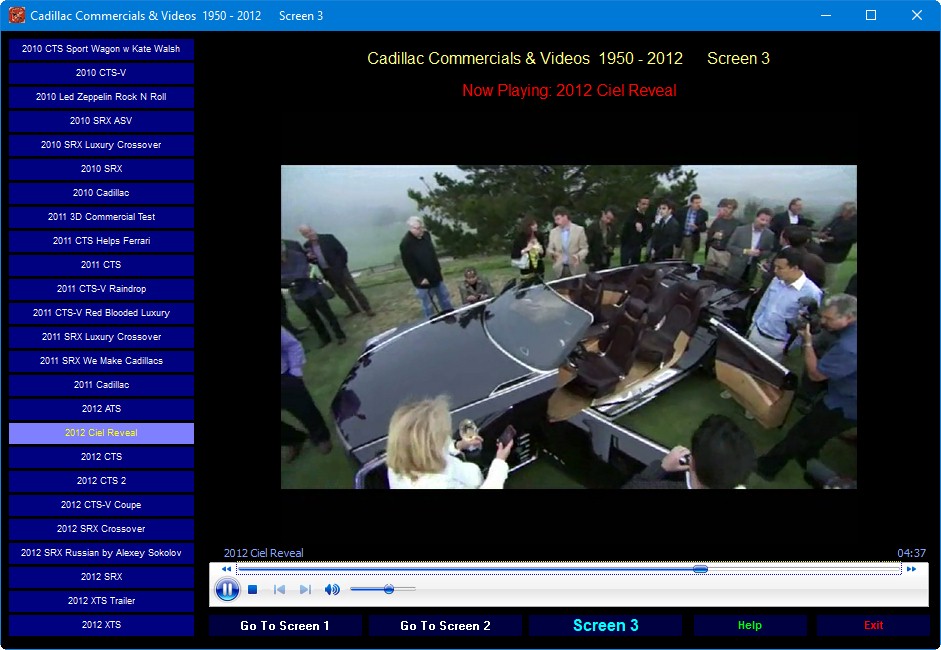Viewport: 941px width, 650px height.
Task: Click the fast forward arrows right of seek bar
Action: [911, 569]
